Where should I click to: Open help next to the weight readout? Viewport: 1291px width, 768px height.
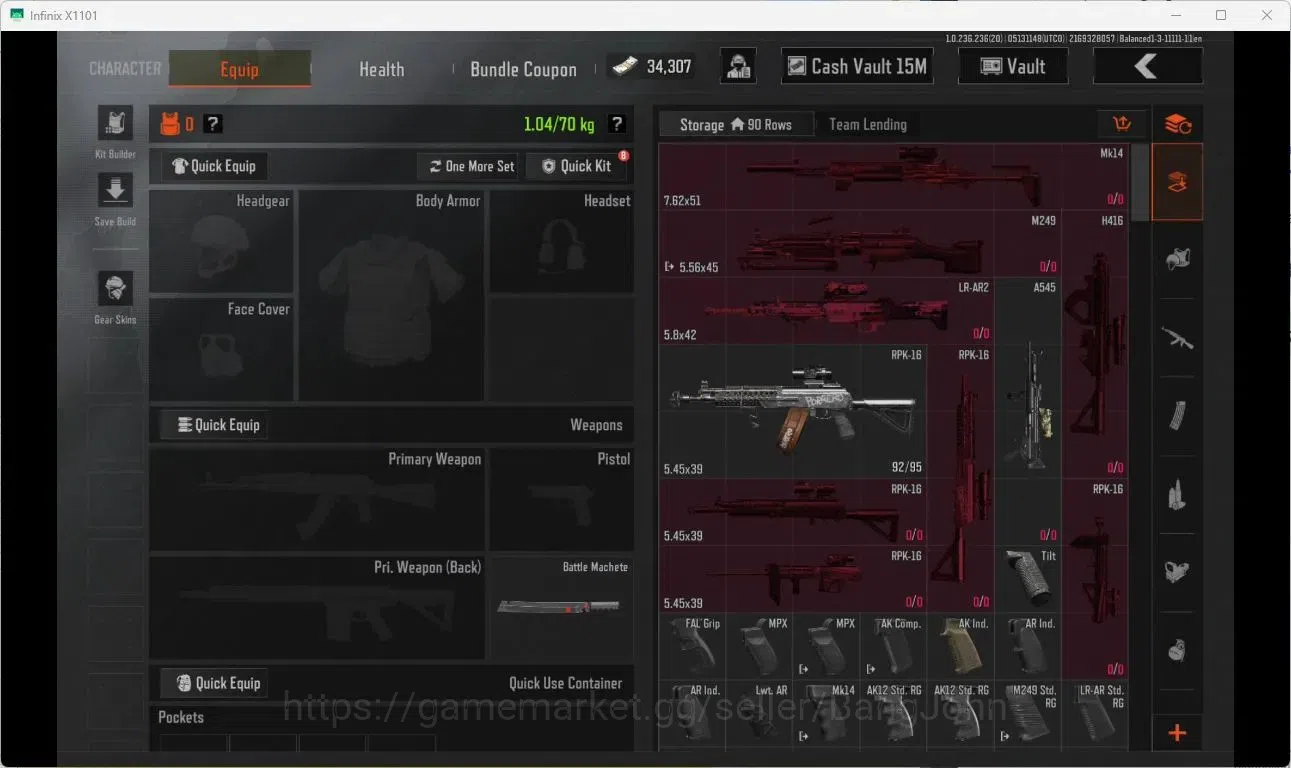click(617, 124)
